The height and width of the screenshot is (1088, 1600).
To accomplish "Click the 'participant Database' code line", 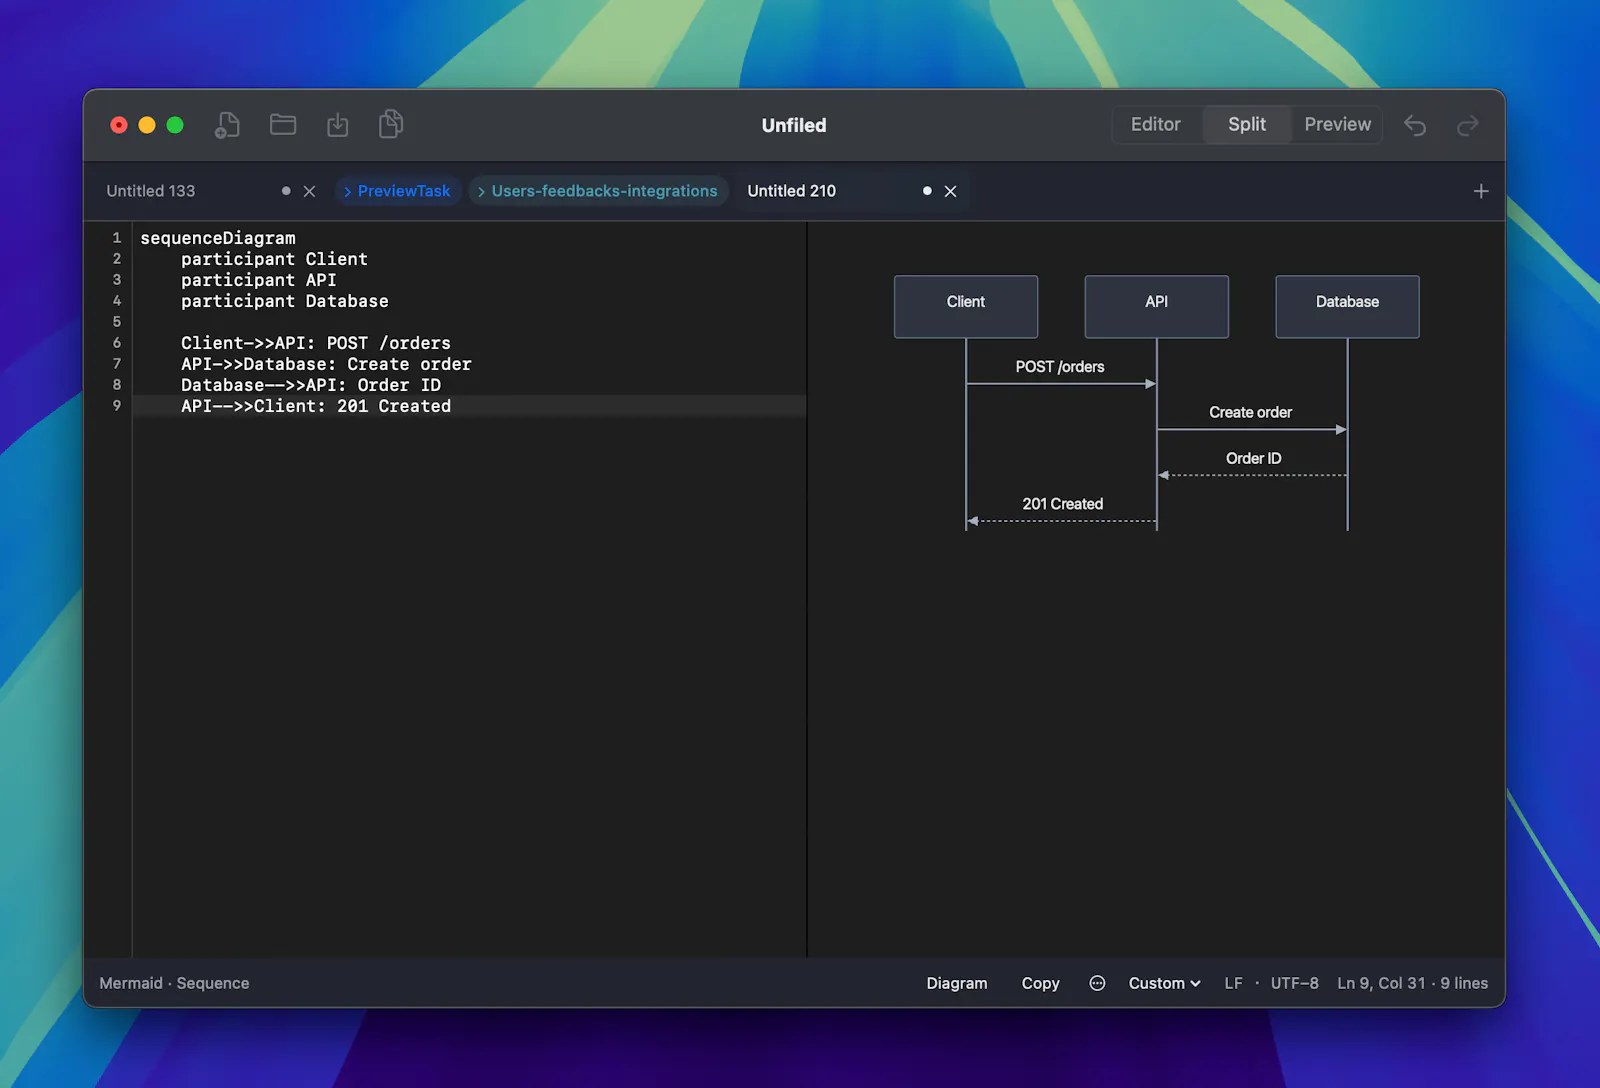I will [284, 301].
